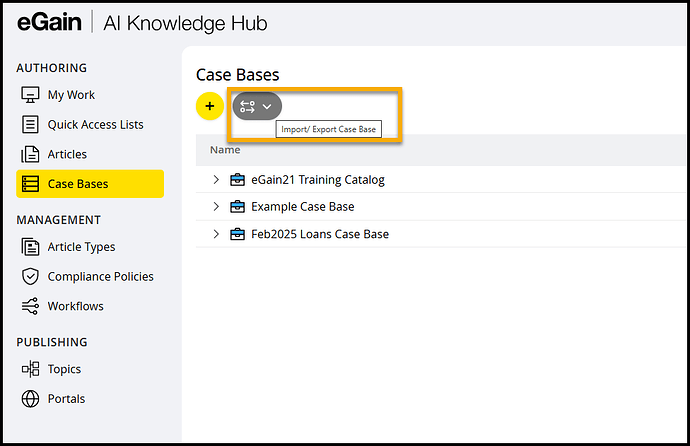
Task: Open the eGain21 Training Catalog
Action: coord(318,180)
